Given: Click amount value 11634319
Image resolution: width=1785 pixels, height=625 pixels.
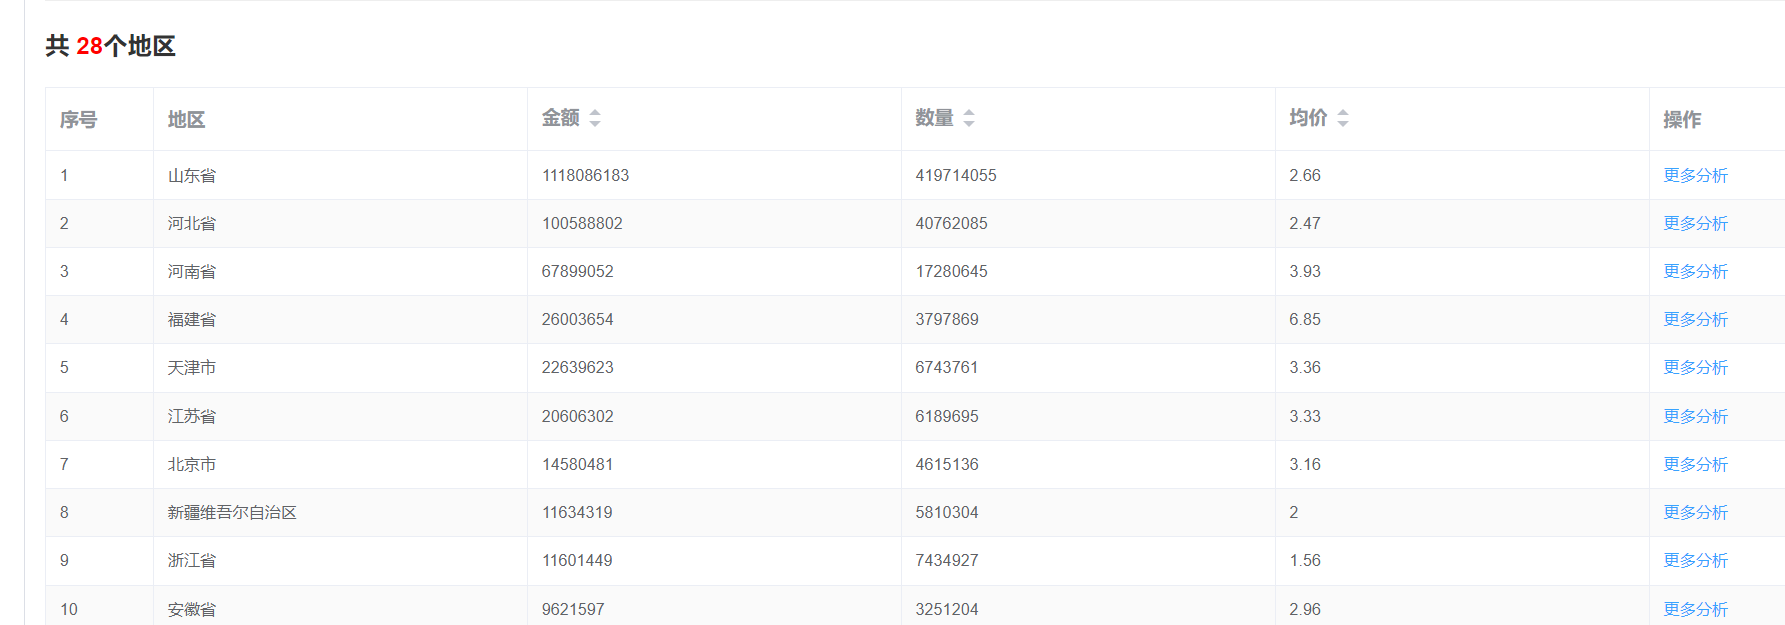Looking at the screenshot, I should (x=577, y=512).
